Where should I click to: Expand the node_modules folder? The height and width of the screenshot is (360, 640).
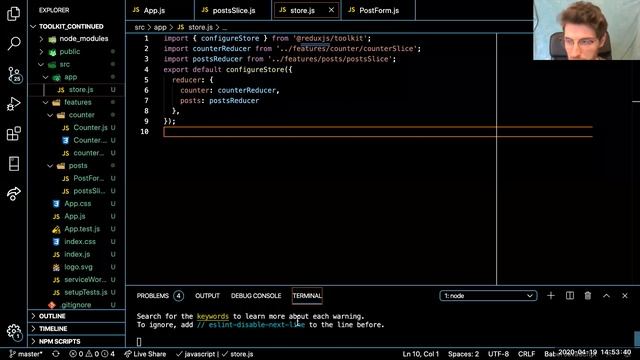pos(76,39)
